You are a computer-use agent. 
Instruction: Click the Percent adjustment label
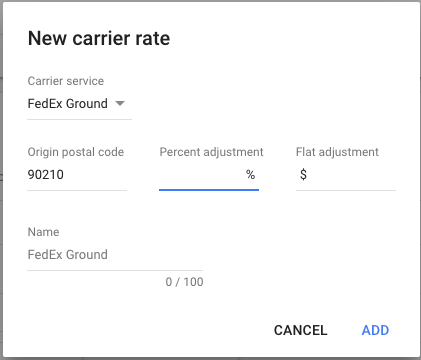click(211, 152)
